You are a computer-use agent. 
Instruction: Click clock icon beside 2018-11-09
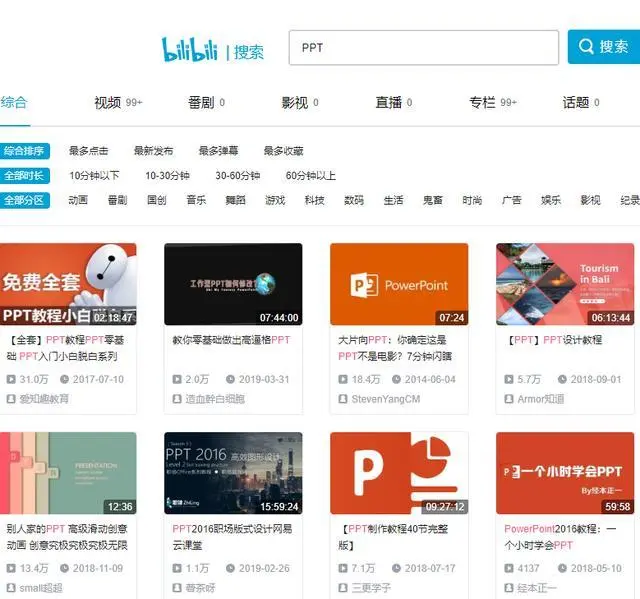(x=64, y=568)
